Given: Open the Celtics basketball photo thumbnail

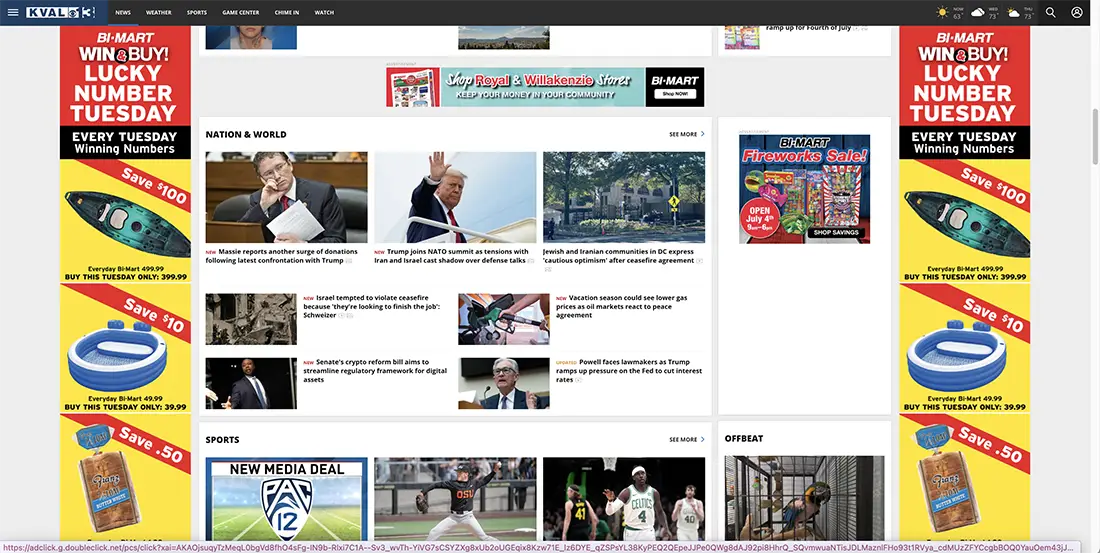Looking at the screenshot, I should tap(624, 499).
